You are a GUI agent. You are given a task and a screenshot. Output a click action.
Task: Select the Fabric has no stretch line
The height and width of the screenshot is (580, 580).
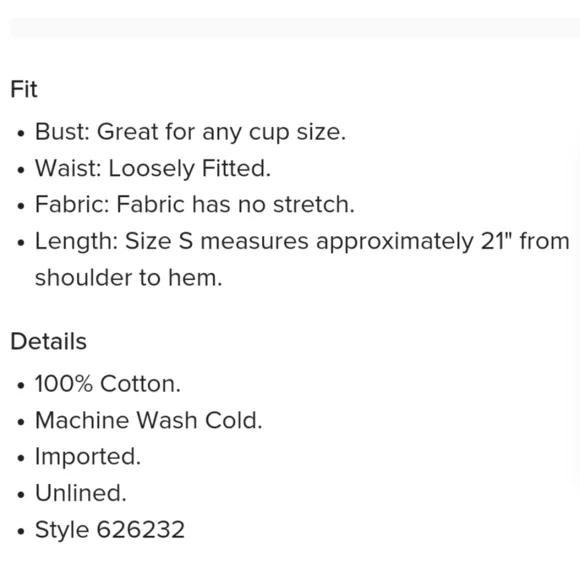point(195,204)
